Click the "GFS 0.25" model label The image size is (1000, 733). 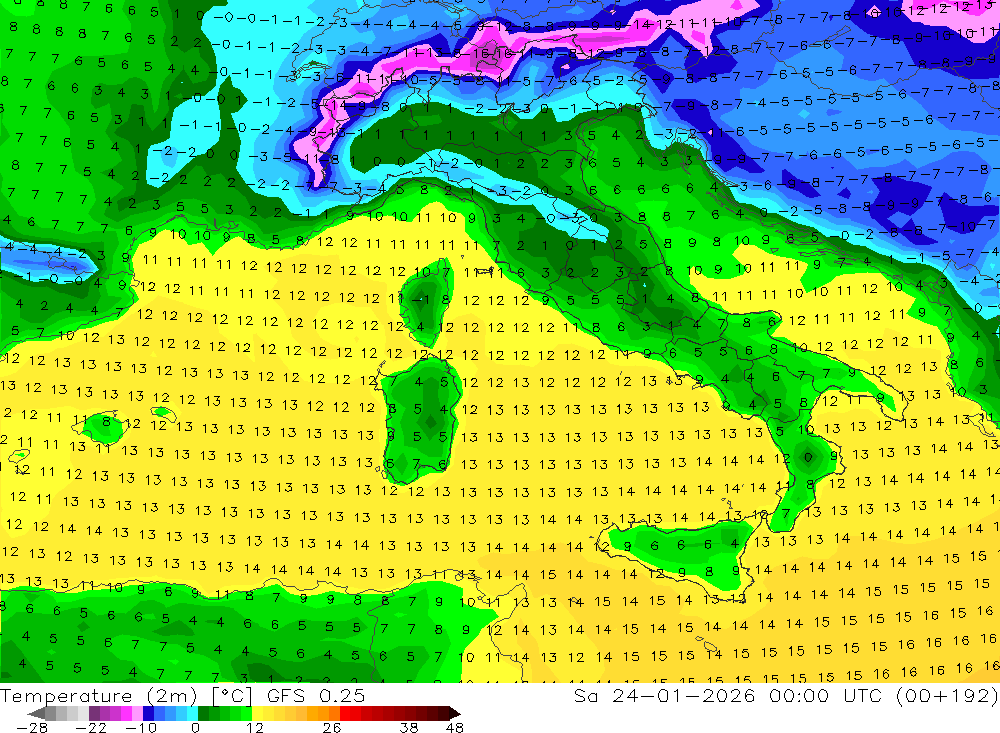(x=316, y=696)
